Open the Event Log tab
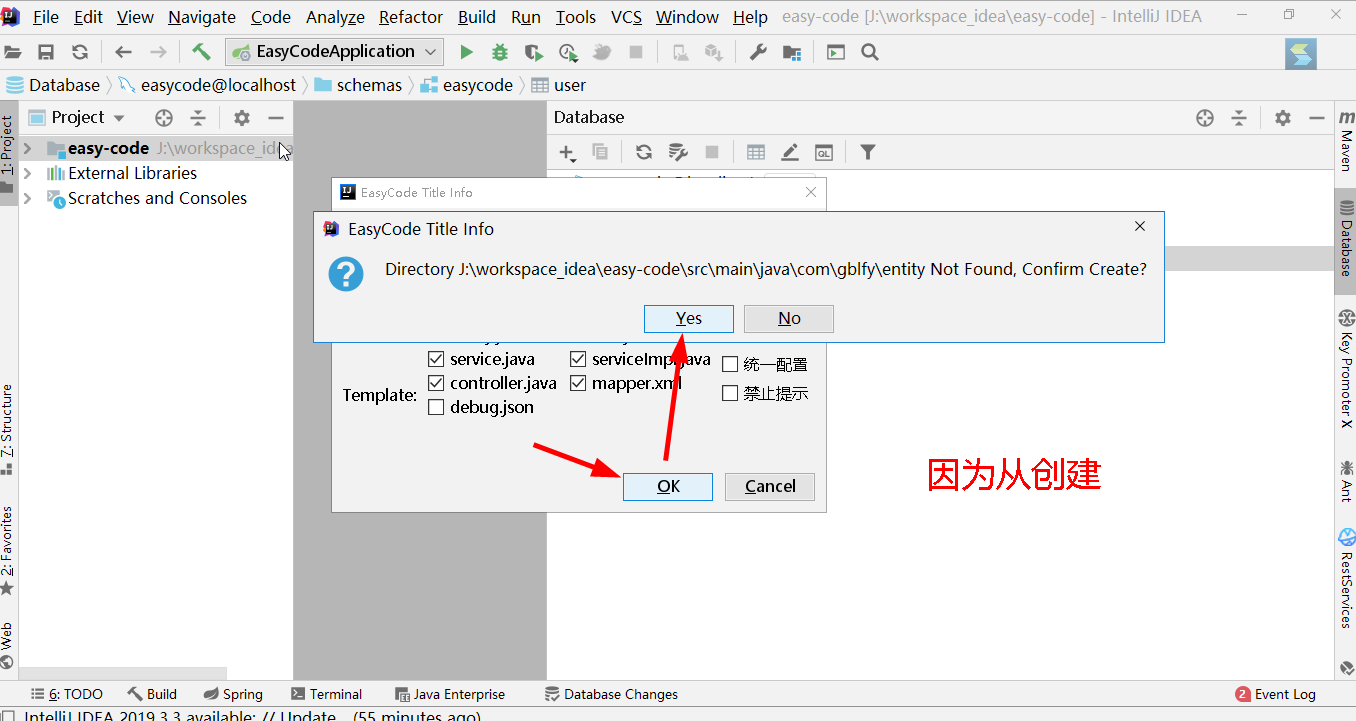 [x=1276, y=694]
